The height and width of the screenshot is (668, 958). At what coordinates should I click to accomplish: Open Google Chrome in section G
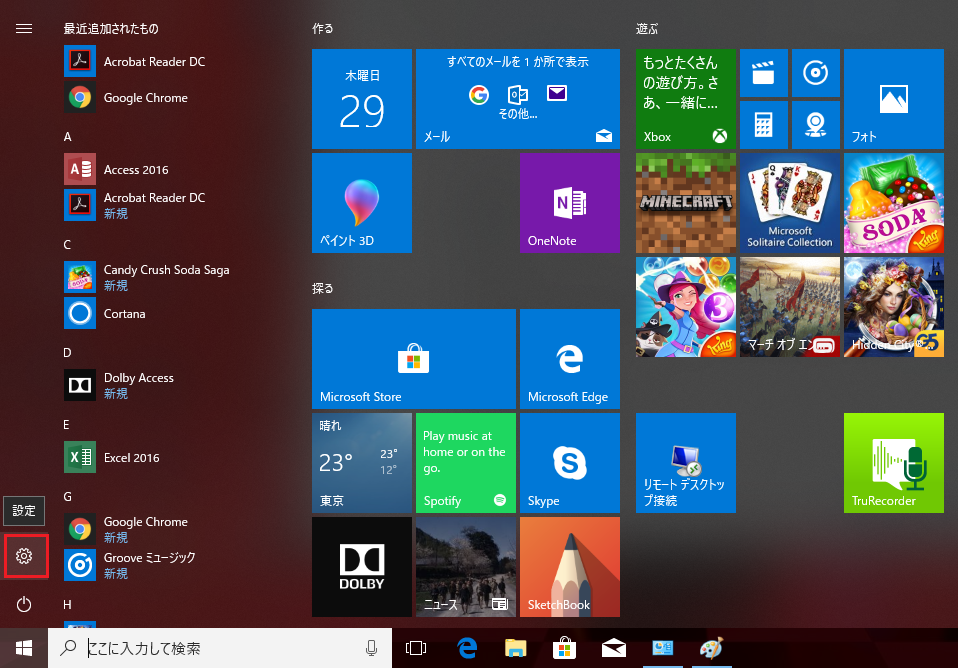click(127, 529)
